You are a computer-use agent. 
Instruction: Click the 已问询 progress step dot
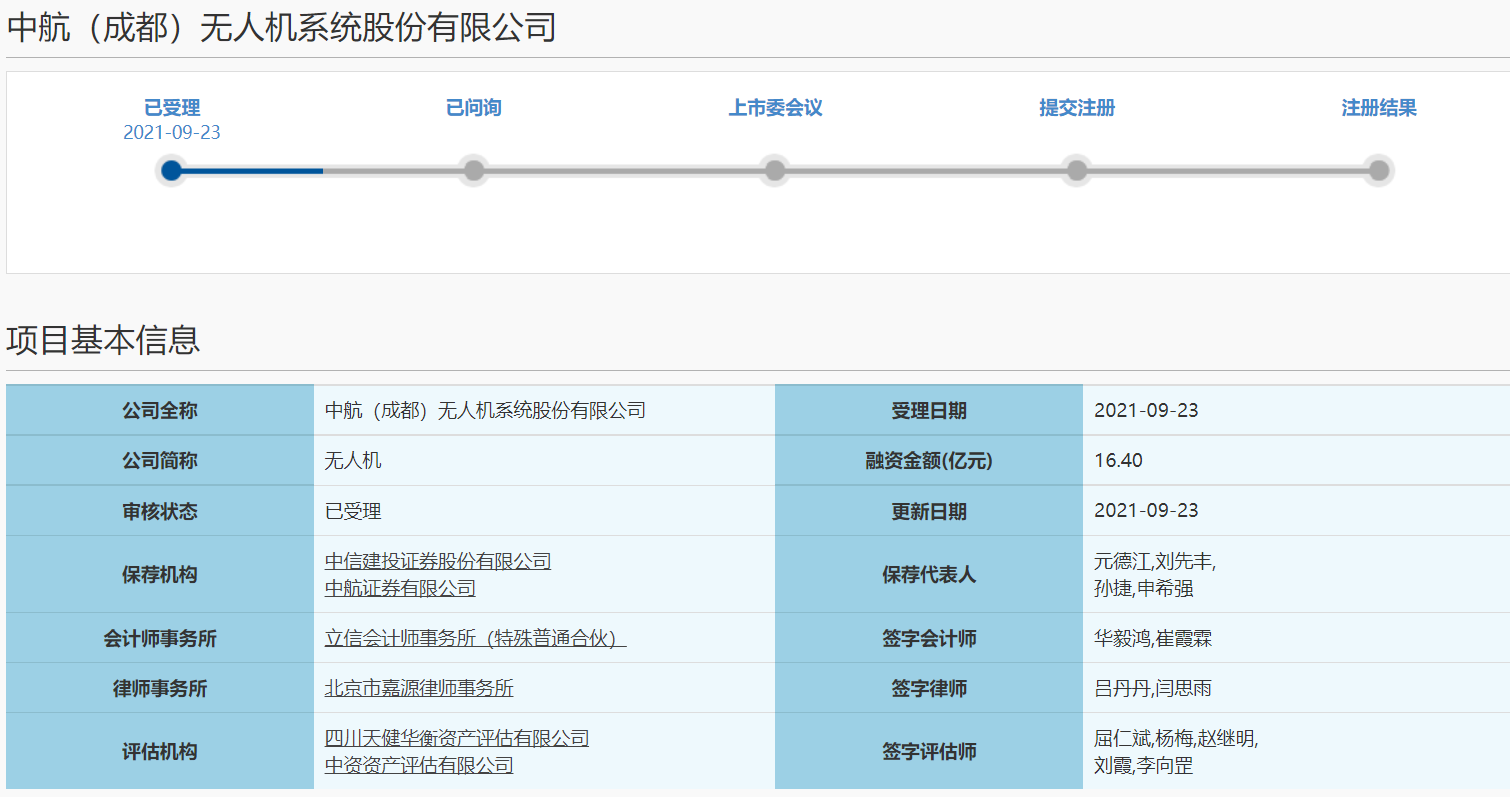(x=474, y=170)
